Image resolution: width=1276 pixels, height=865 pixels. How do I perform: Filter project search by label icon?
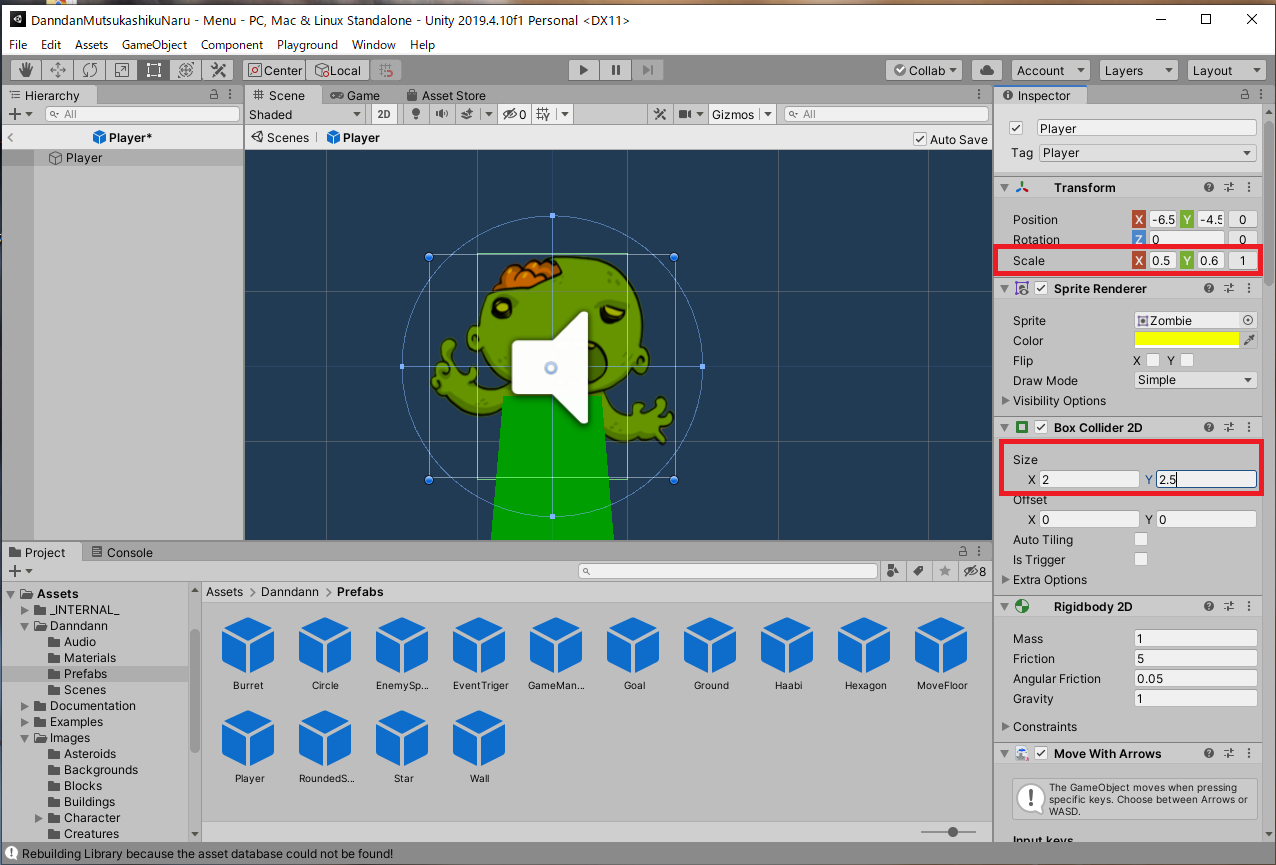click(918, 571)
